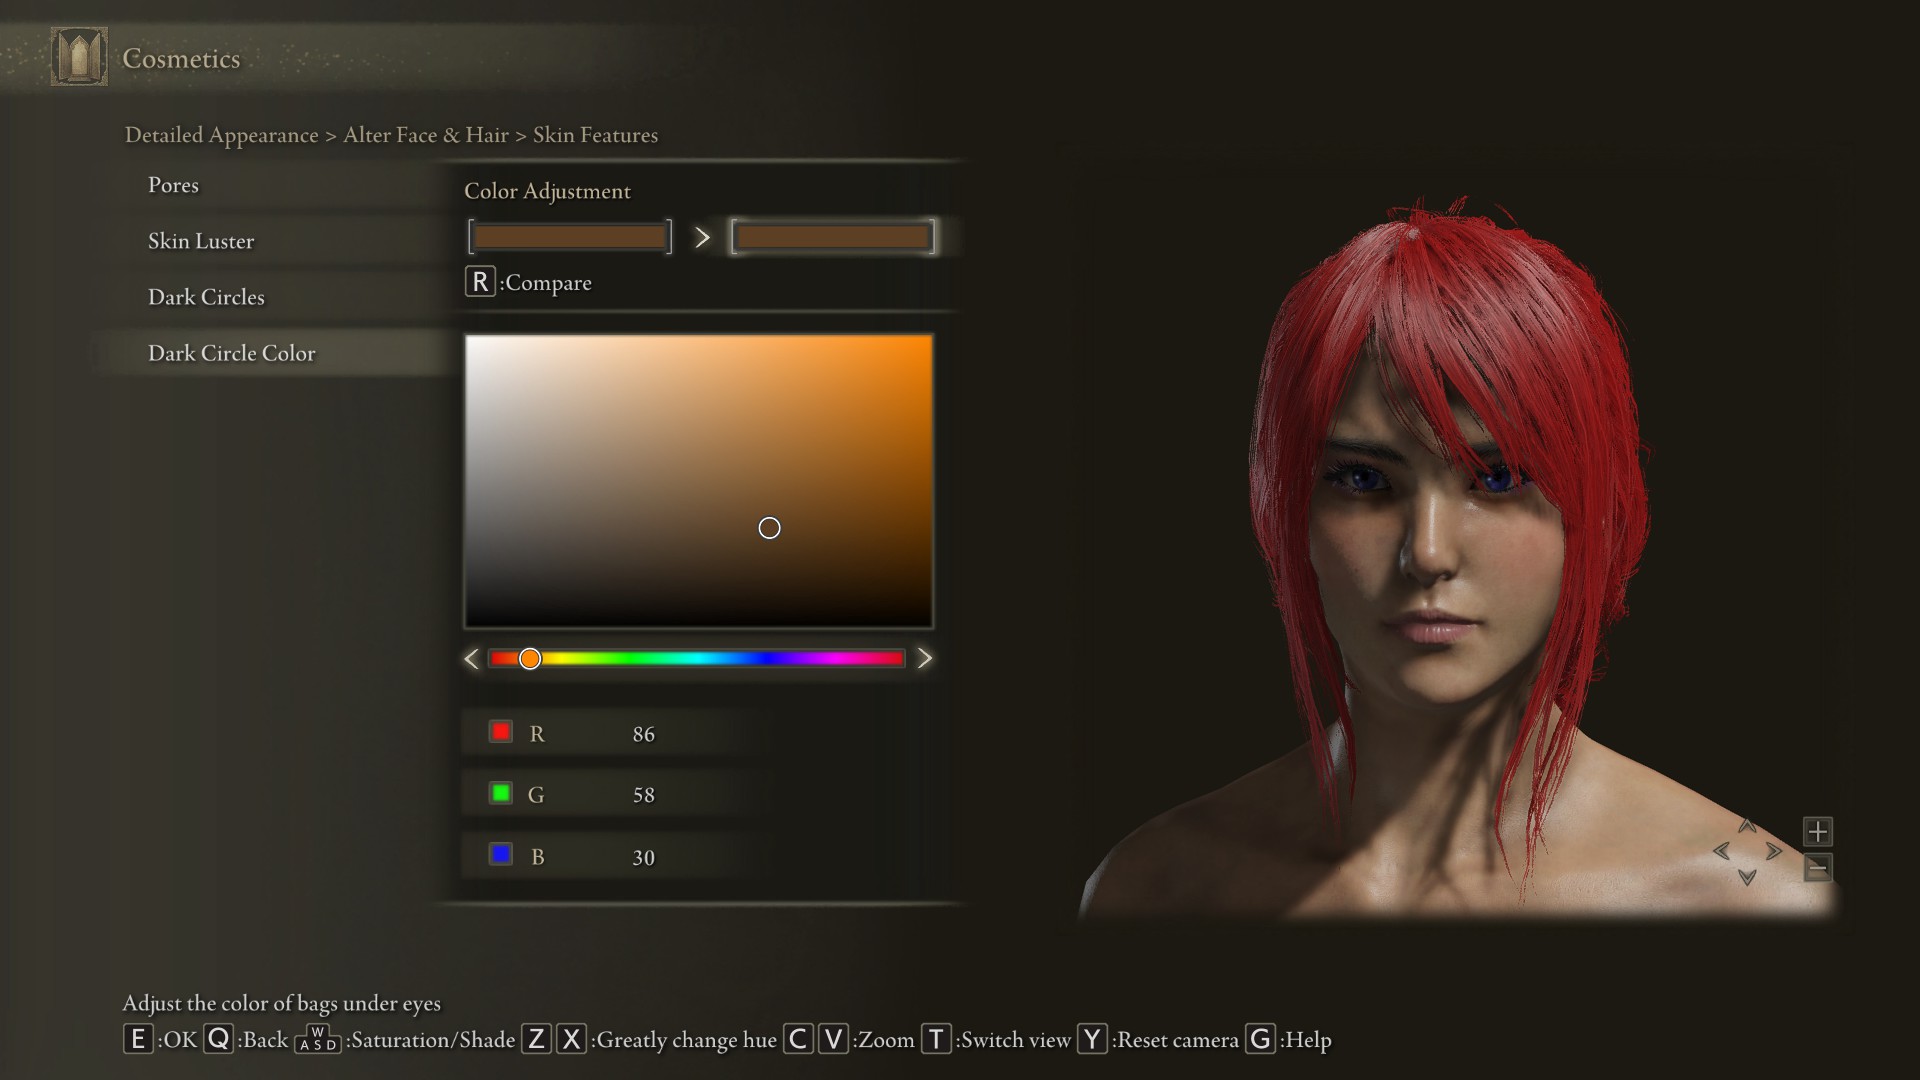Viewport: 1920px width, 1080px height.
Task: Select the Pores menu item
Action: pyautogui.click(x=173, y=185)
